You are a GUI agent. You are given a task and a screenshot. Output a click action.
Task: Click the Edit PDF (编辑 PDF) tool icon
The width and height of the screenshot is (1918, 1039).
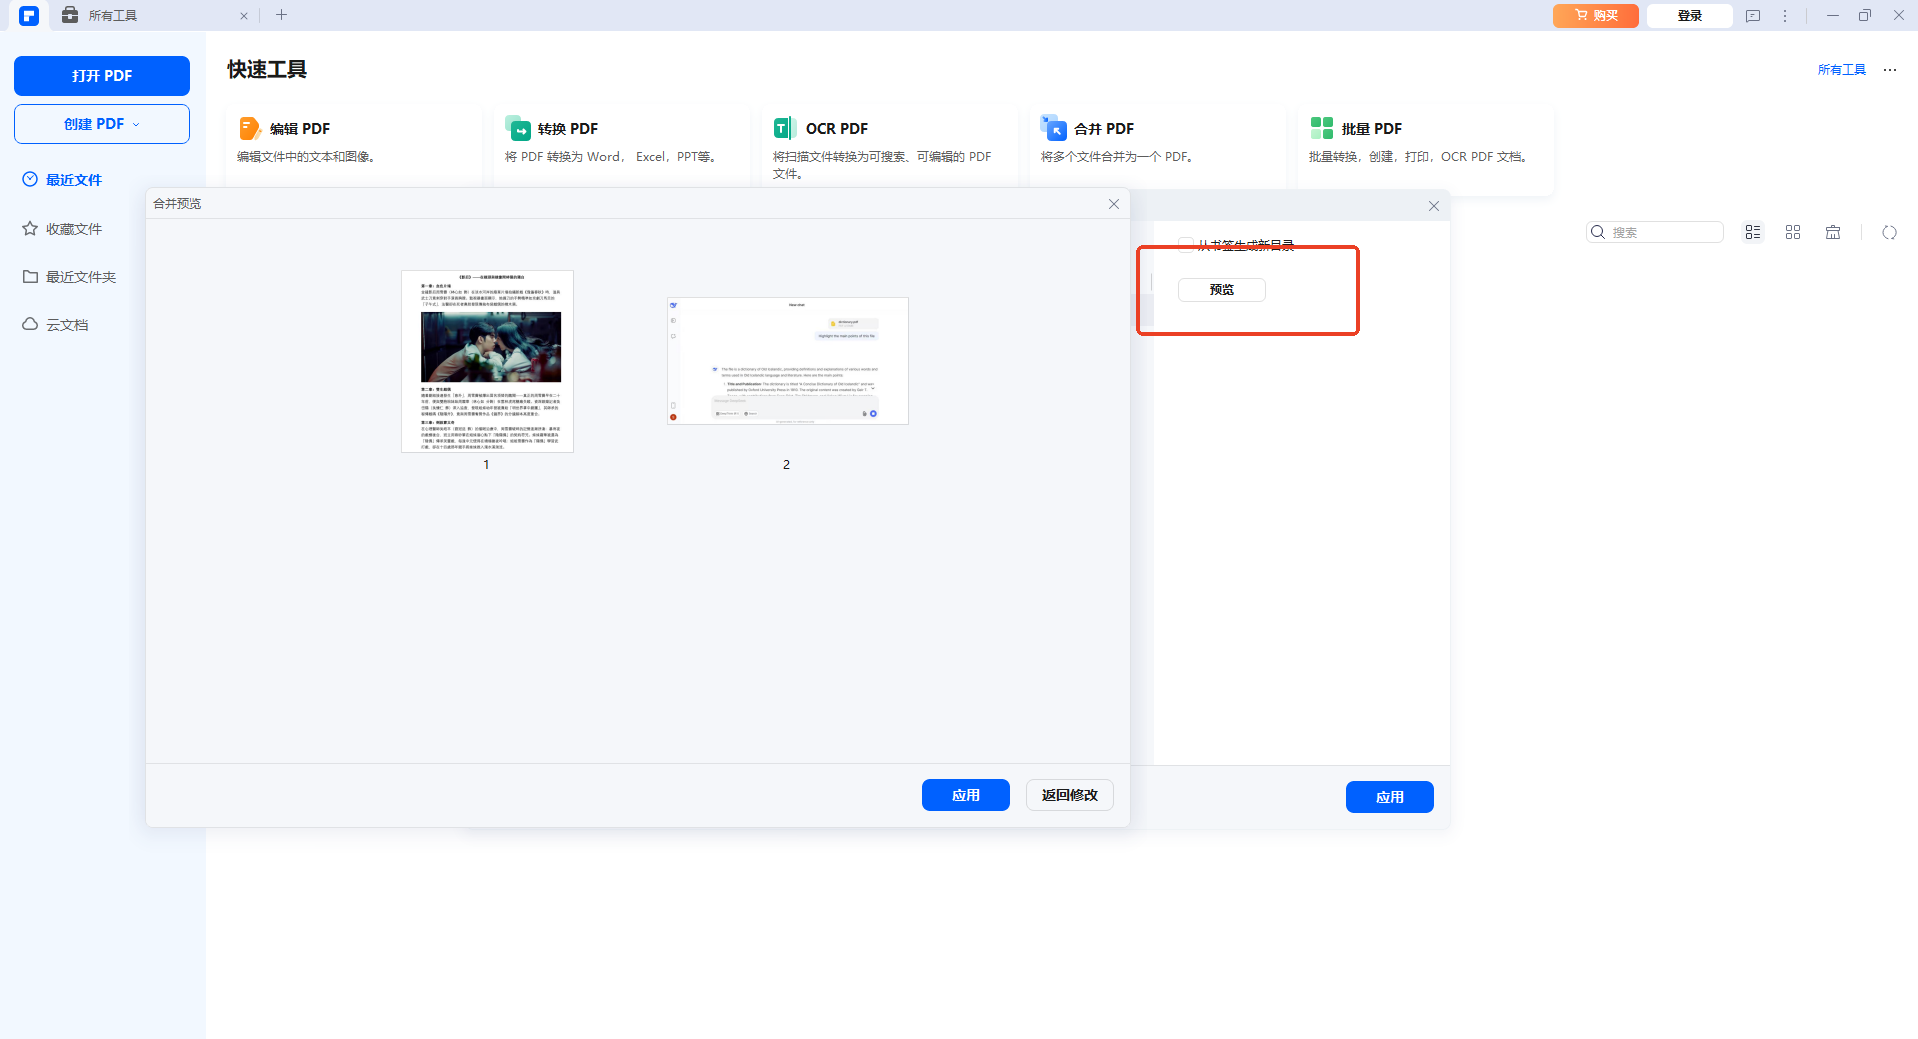249,129
